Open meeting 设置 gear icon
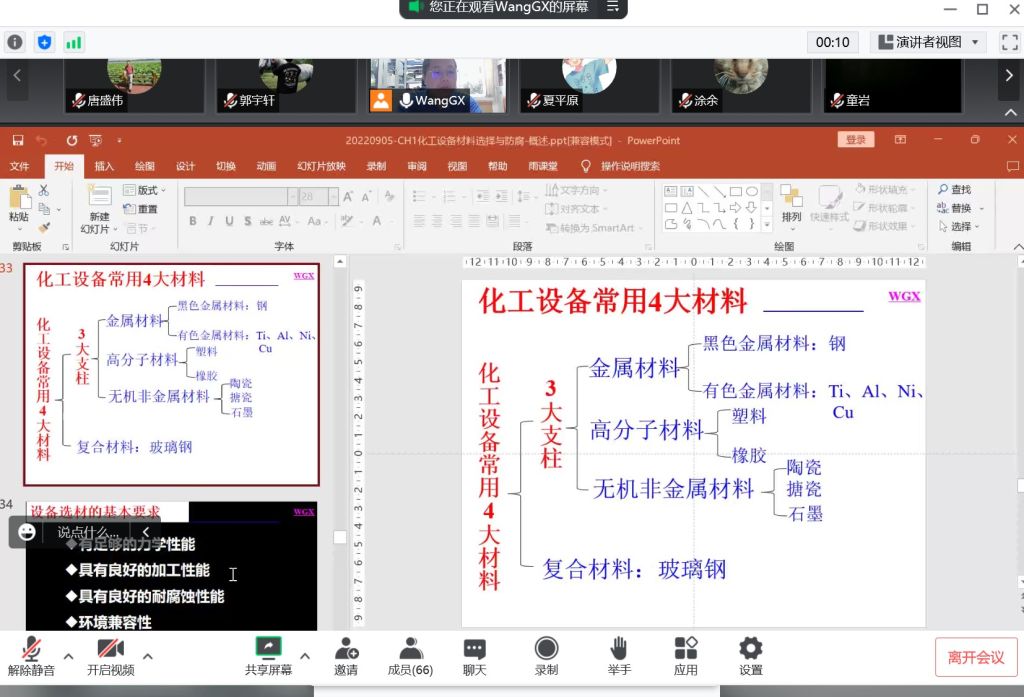1024x697 pixels. [x=750, y=656]
